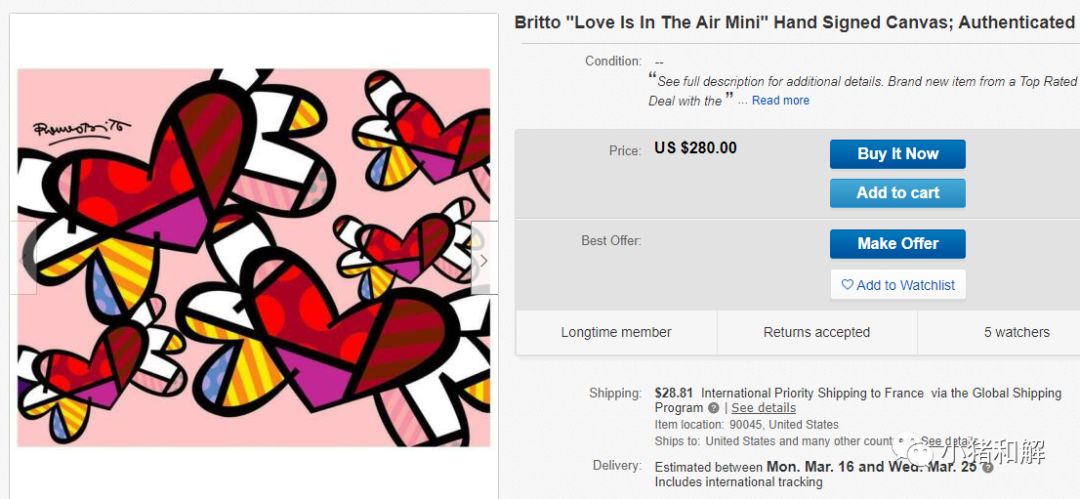Viewport: 1080px width, 499px height.
Task: Add the item to cart
Action: click(x=897, y=193)
